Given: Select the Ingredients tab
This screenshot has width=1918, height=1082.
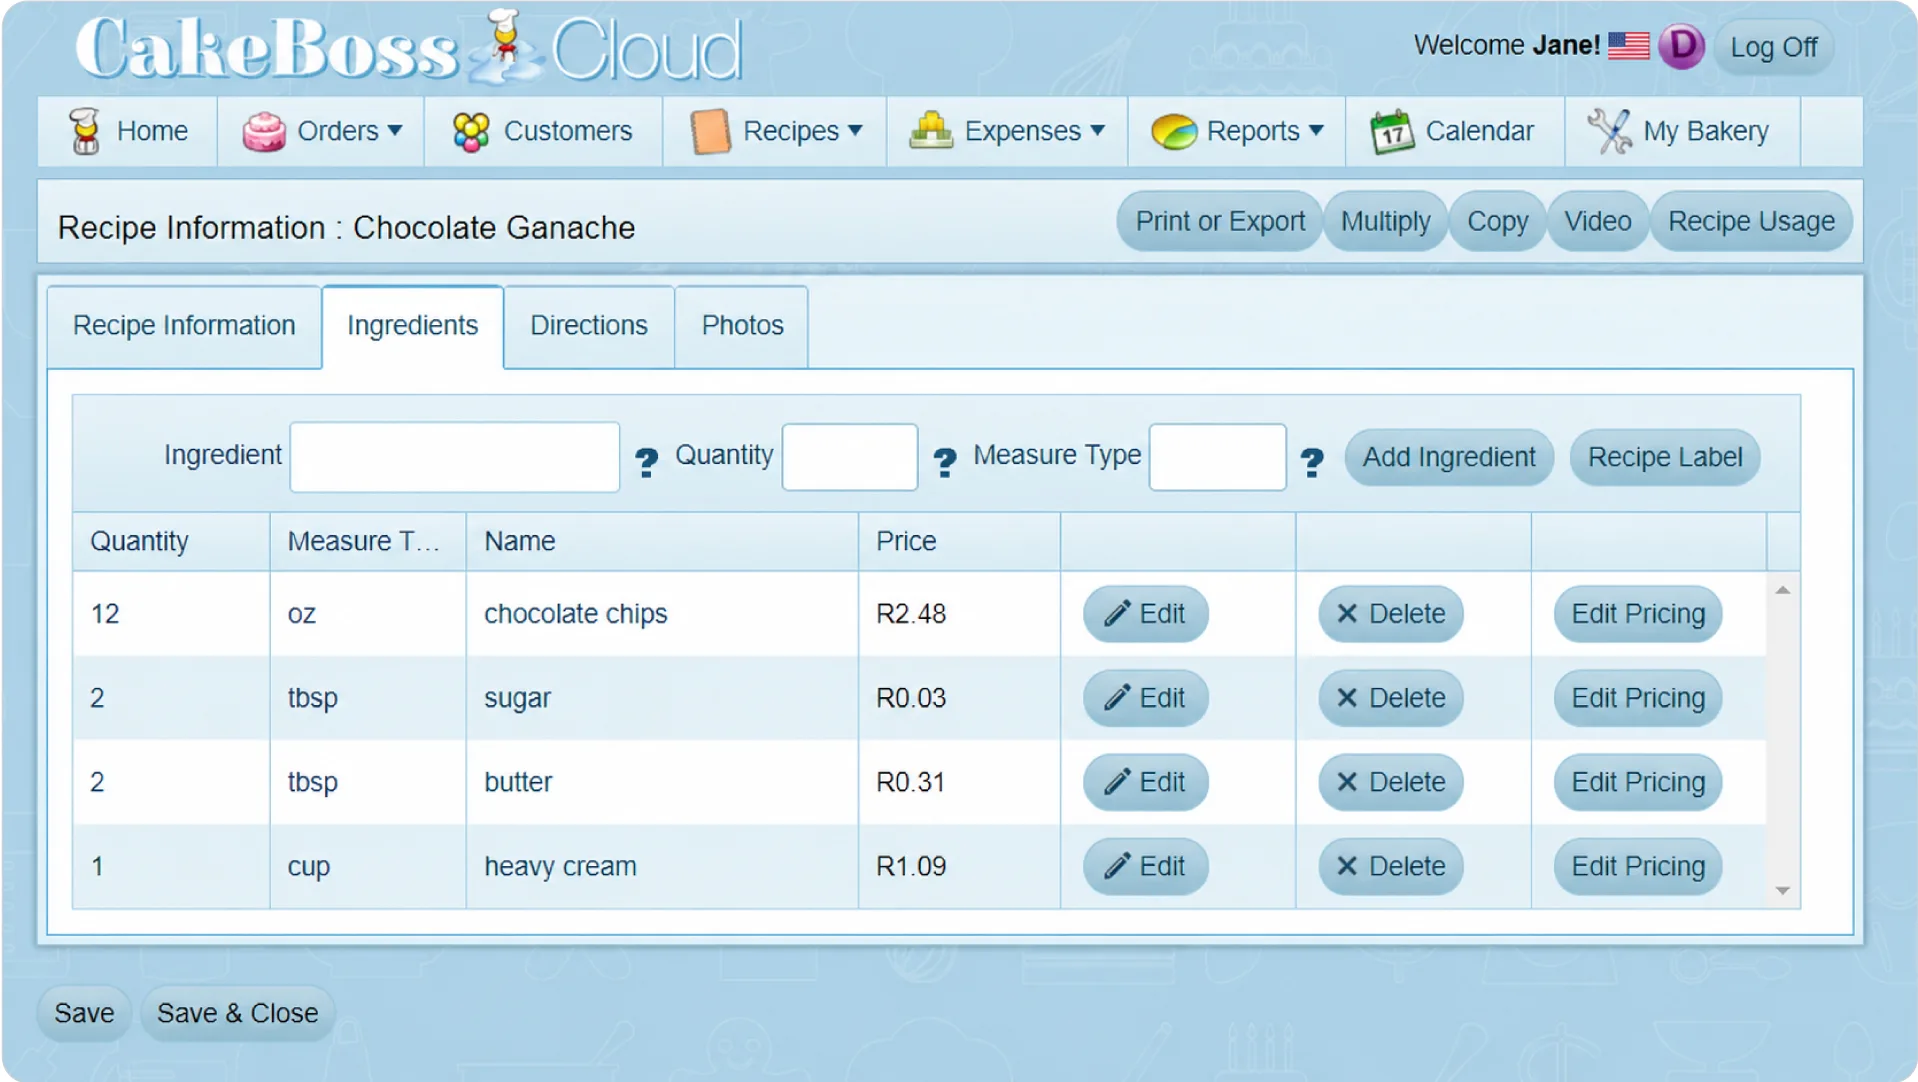Looking at the screenshot, I should coord(413,326).
